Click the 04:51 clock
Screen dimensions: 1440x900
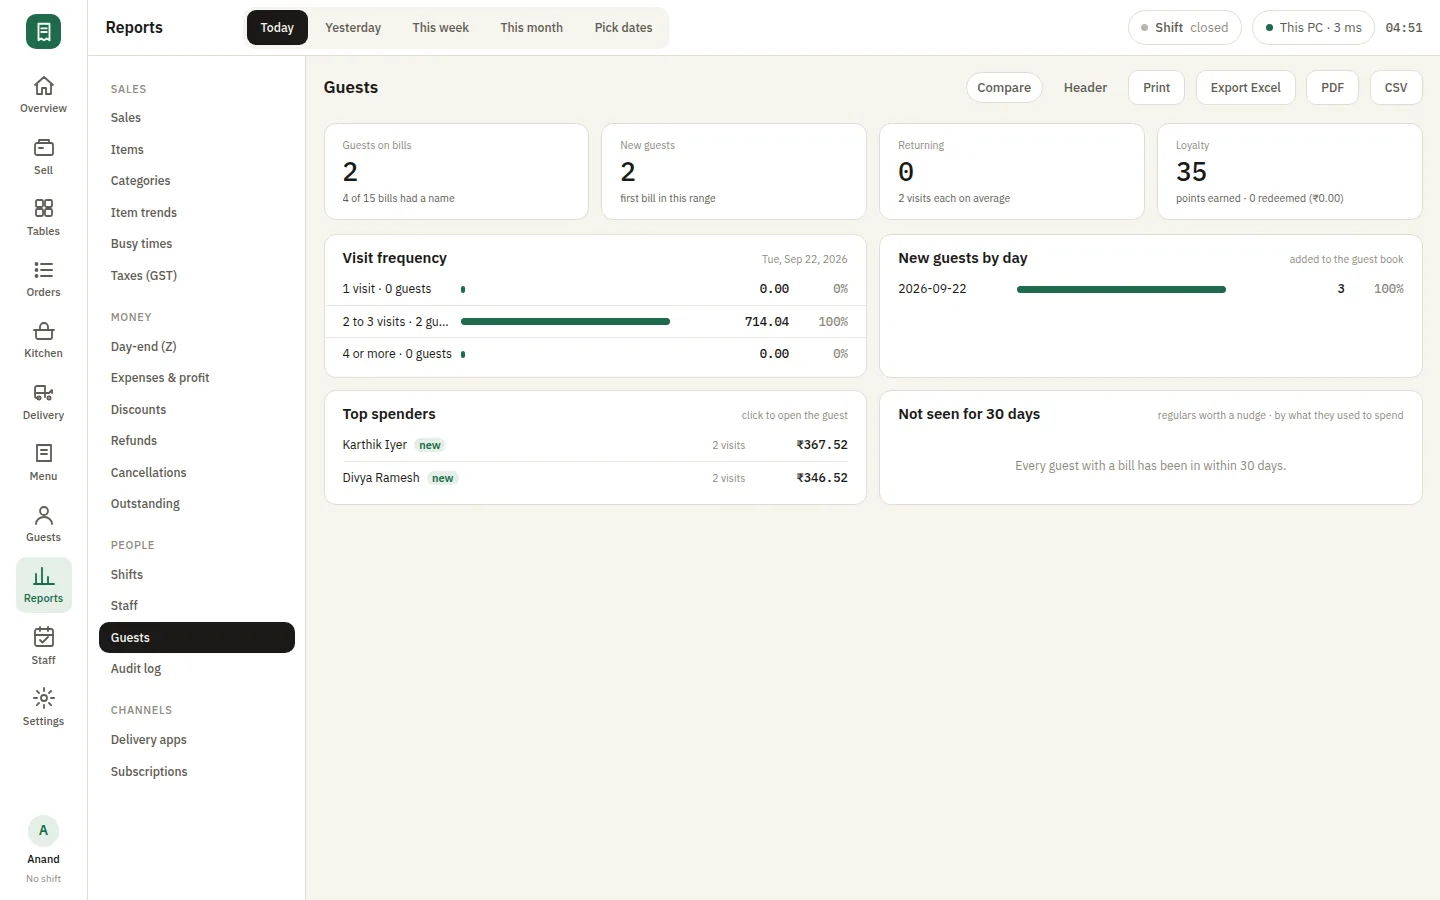click(1404, 28)
